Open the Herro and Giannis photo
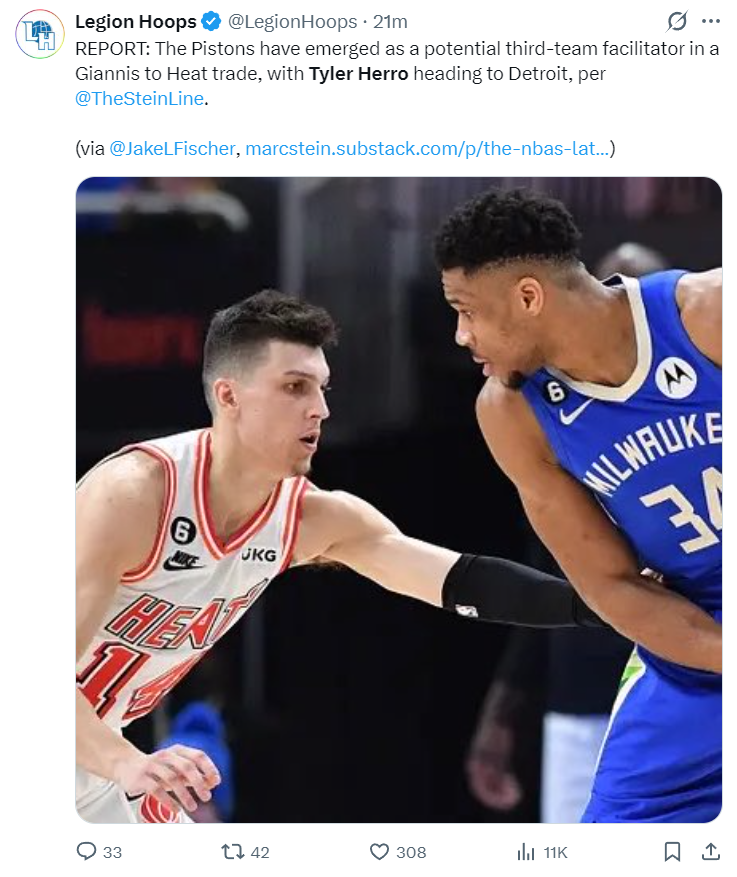 (399, 499)
